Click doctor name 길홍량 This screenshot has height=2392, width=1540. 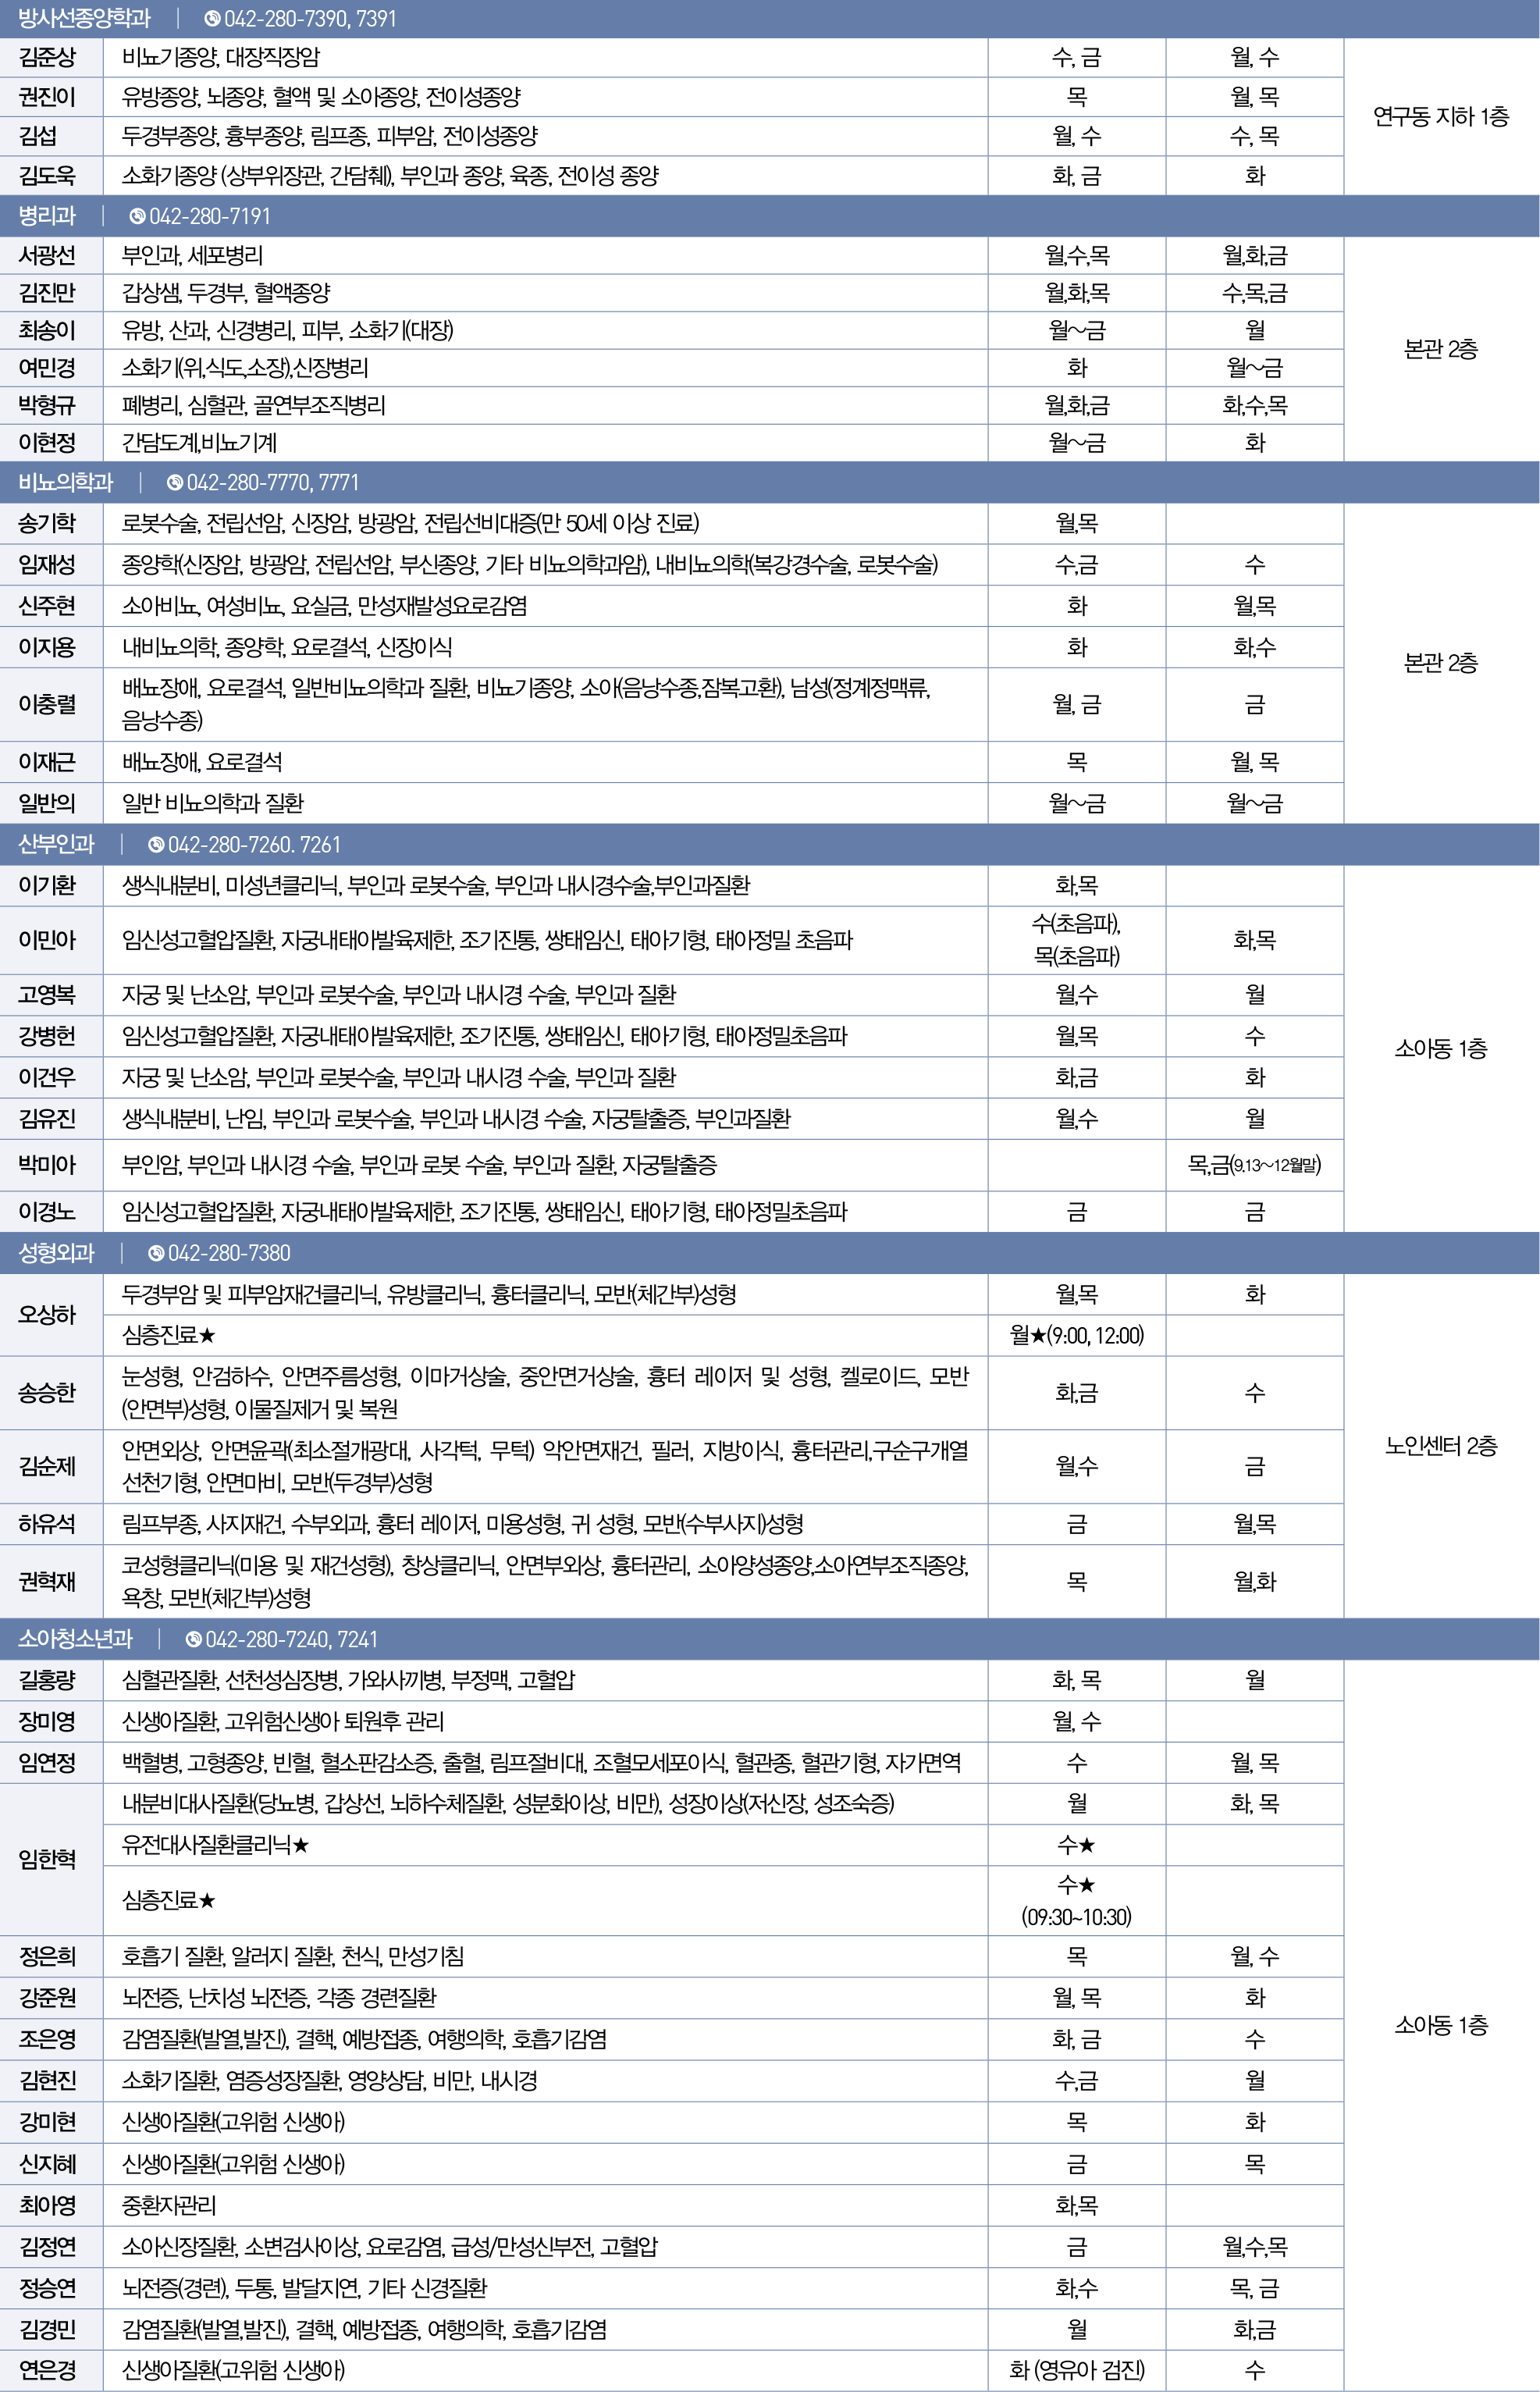[x=47, y=1680]
